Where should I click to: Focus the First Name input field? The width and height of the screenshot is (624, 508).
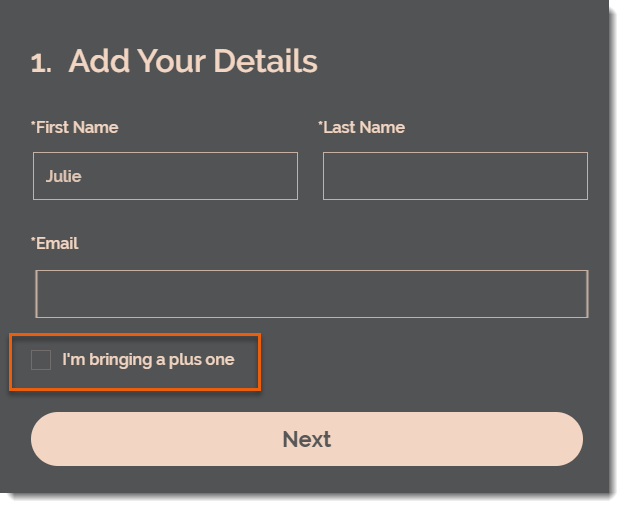tap(166, 176)
